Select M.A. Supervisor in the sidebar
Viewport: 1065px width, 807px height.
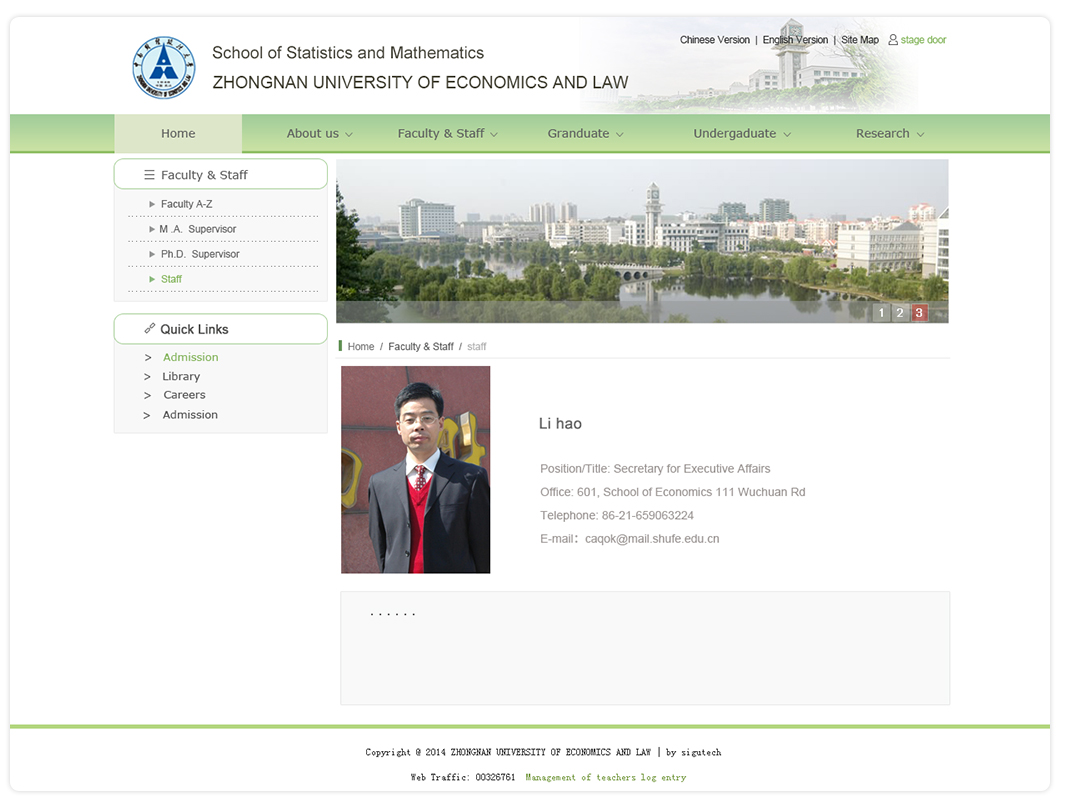[198, 229]
